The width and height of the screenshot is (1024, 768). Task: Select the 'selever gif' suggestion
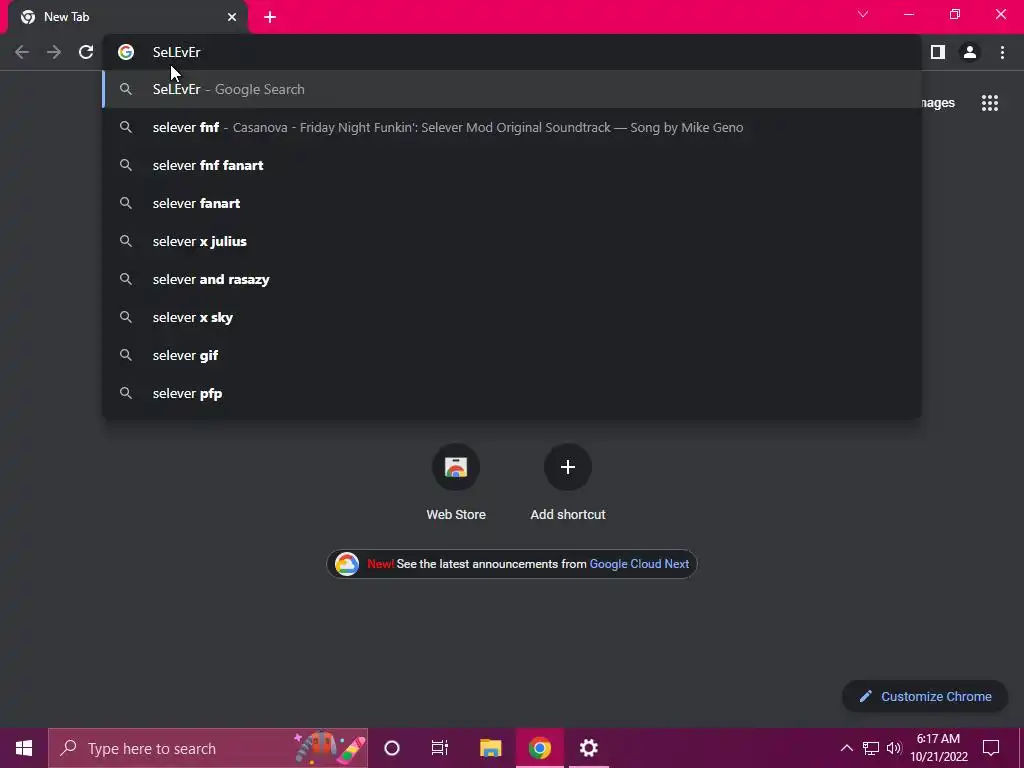click(x=512, y=355)
